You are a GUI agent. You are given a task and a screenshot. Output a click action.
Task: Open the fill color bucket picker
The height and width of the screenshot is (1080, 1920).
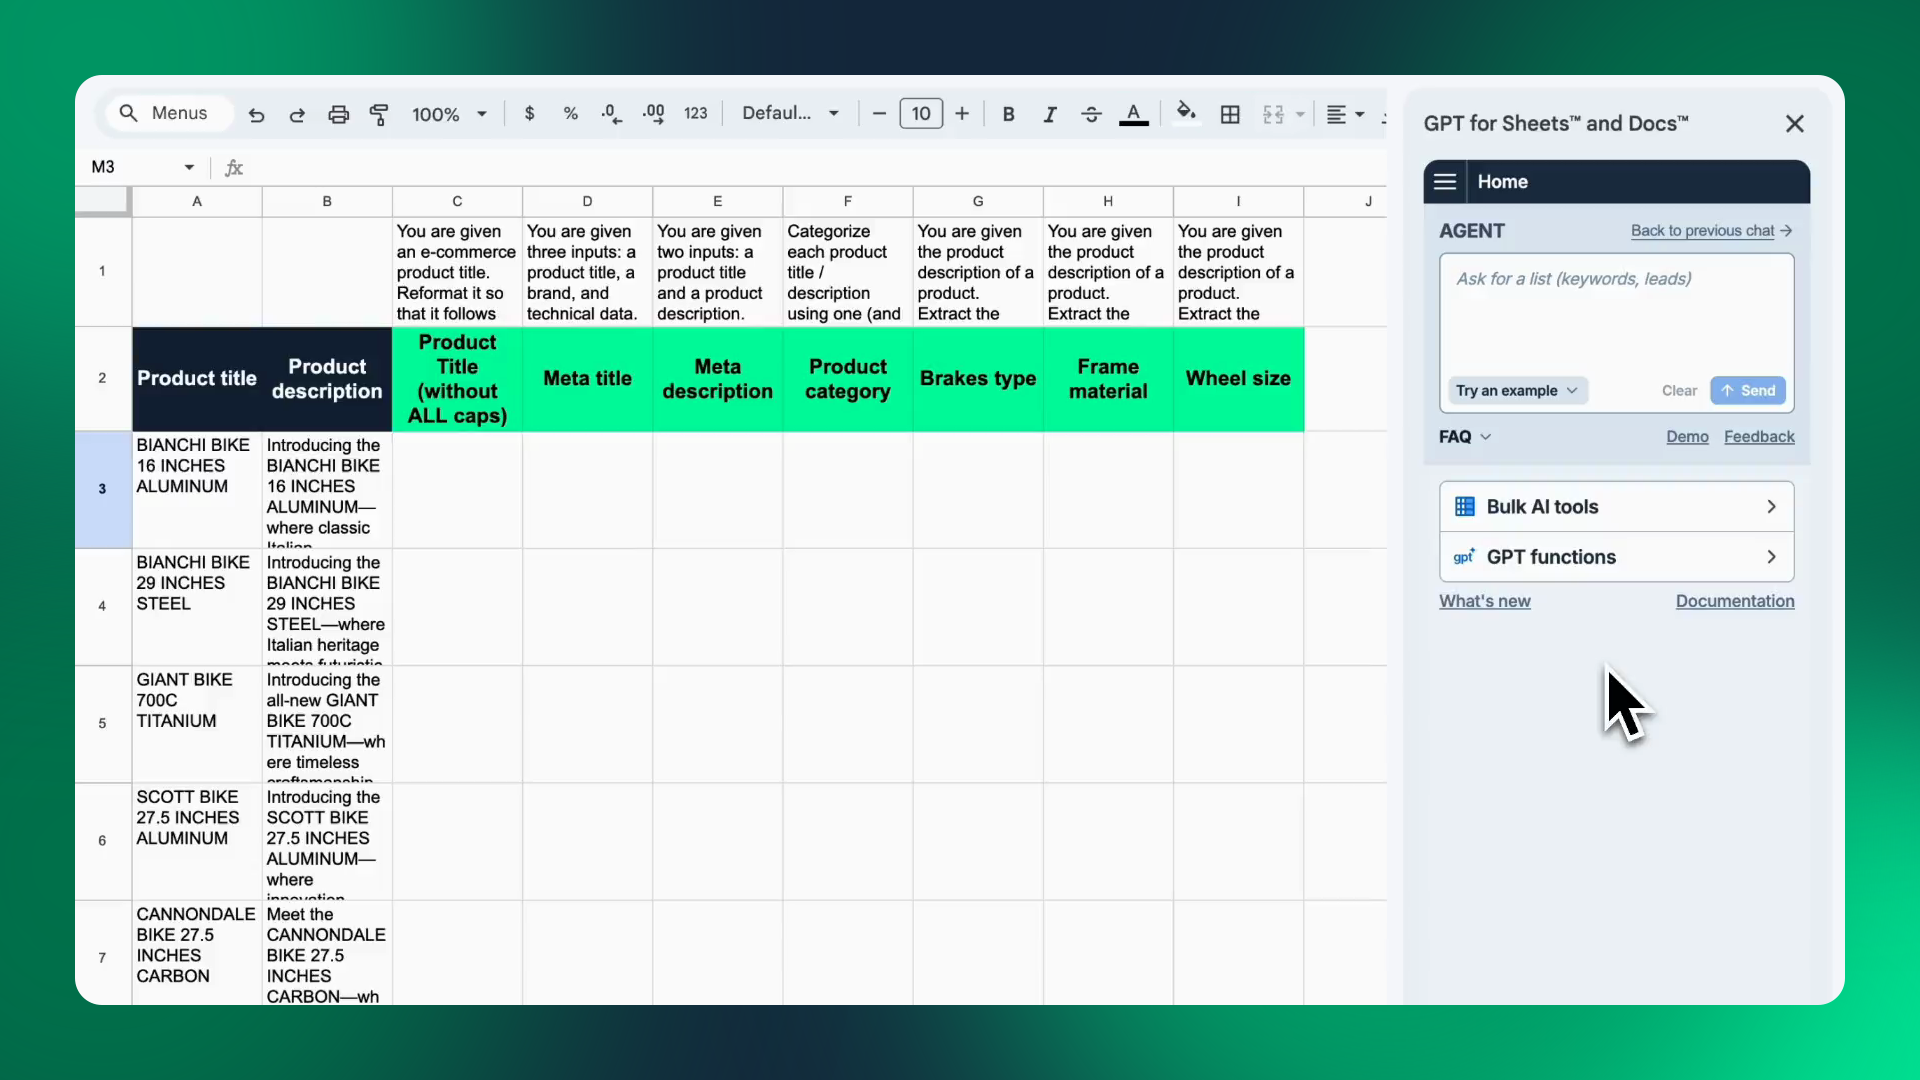[x=1185, y=112]
